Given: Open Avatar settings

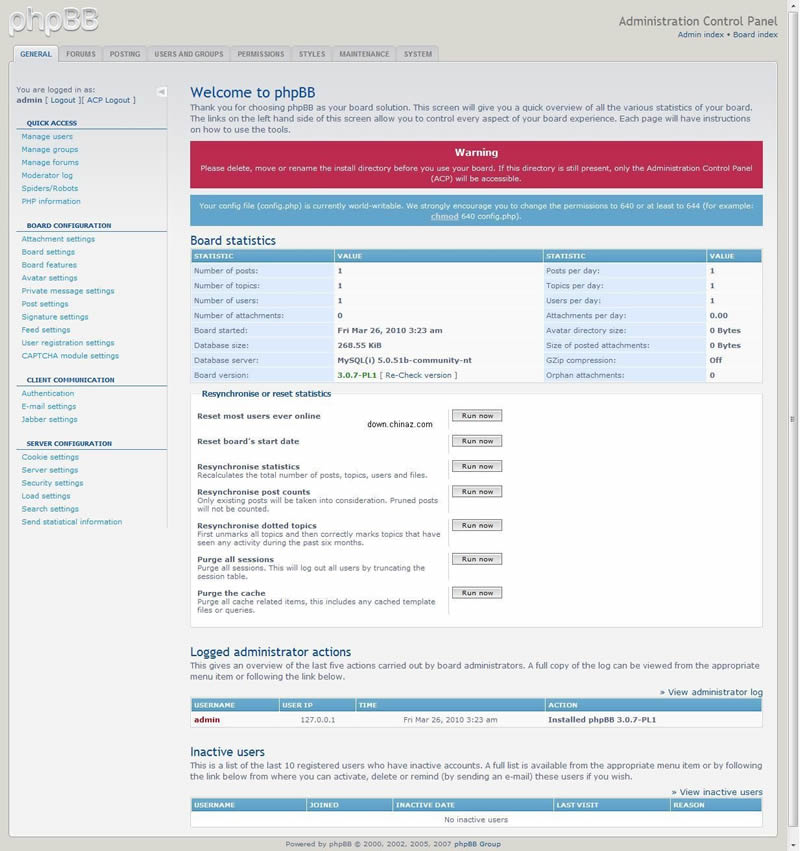Looking at the screenshot, I should [49, 278].
